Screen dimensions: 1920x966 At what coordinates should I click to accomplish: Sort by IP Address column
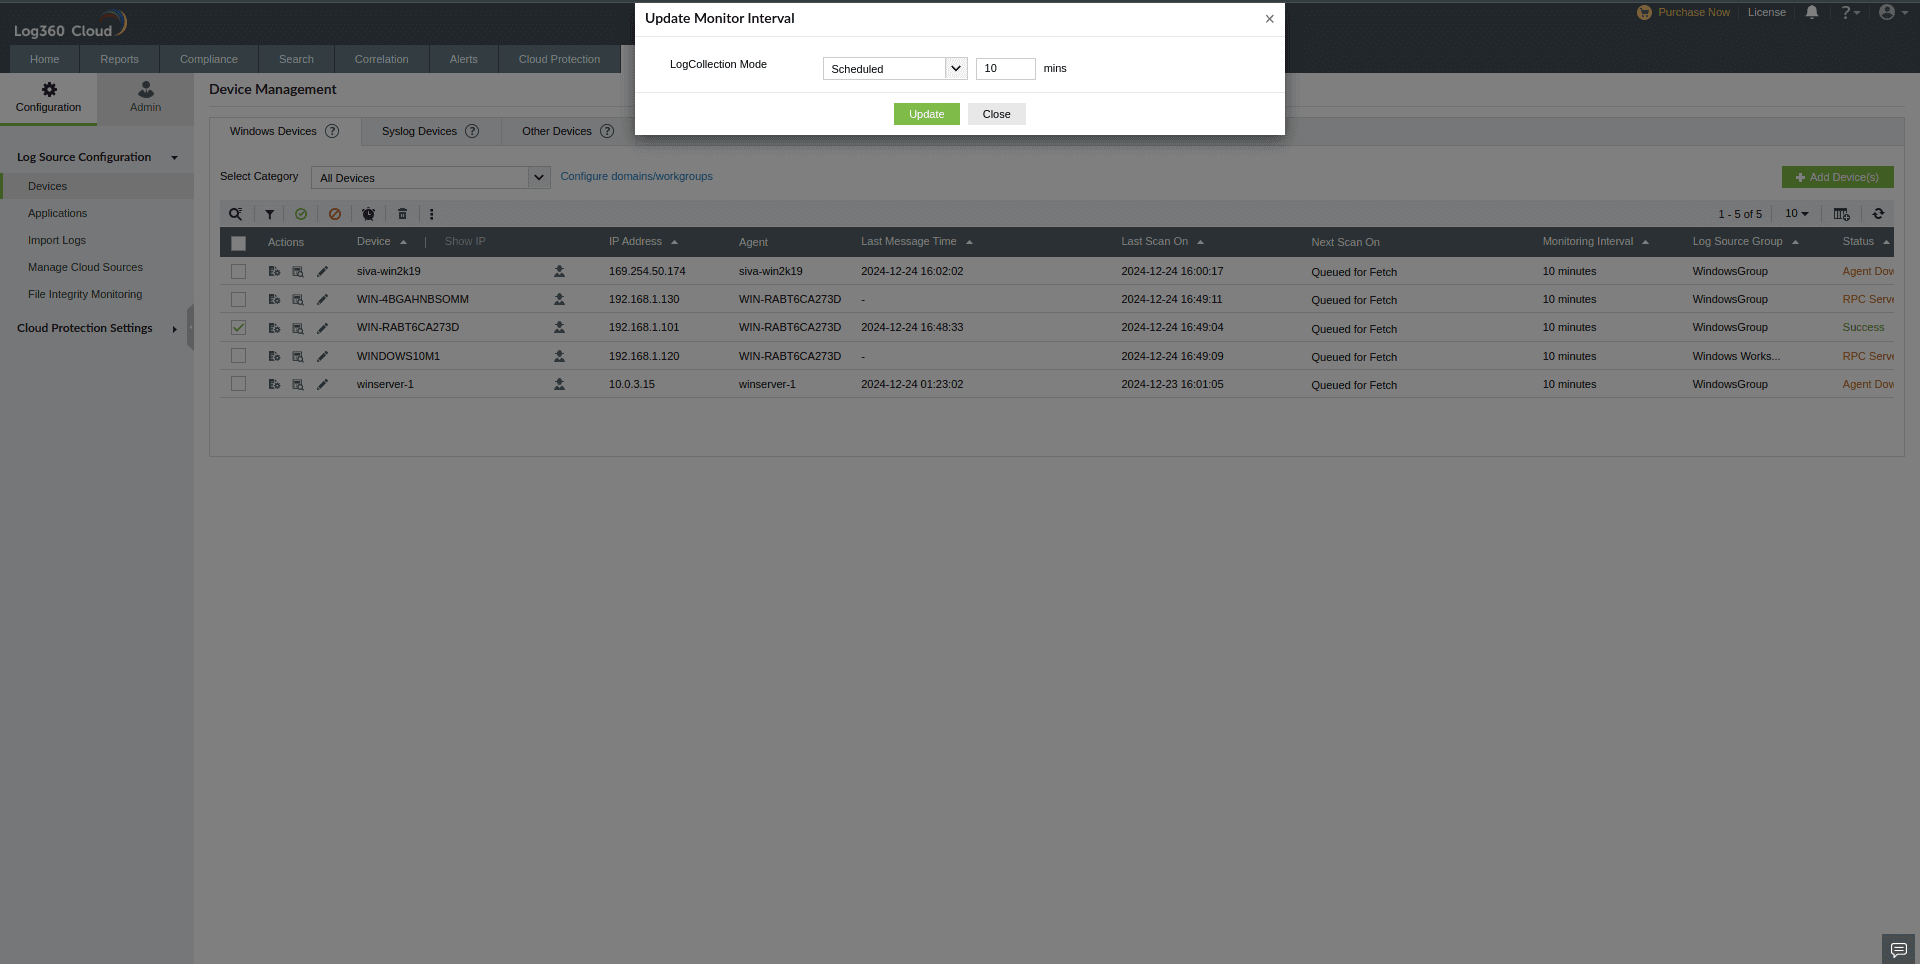click(x=643, y=242)
